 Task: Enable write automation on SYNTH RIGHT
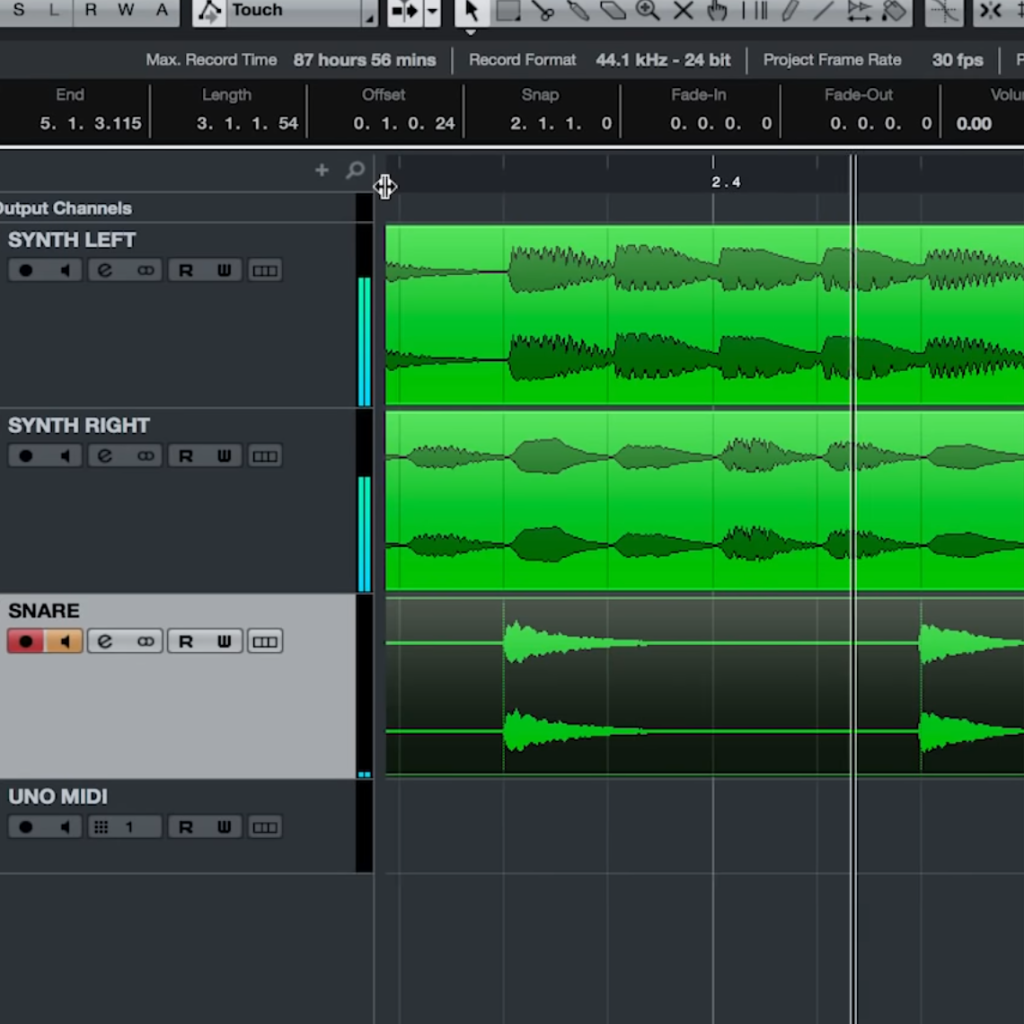pyautogui.click(x=224, y=456)
